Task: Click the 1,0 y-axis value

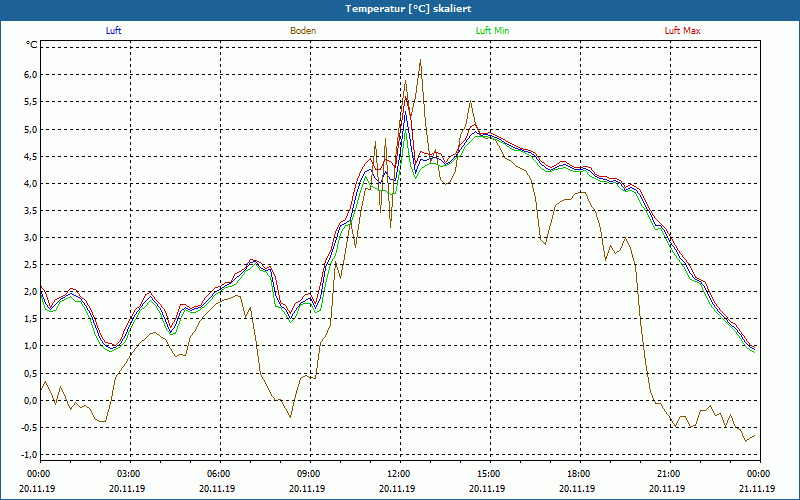Action: 31,346
